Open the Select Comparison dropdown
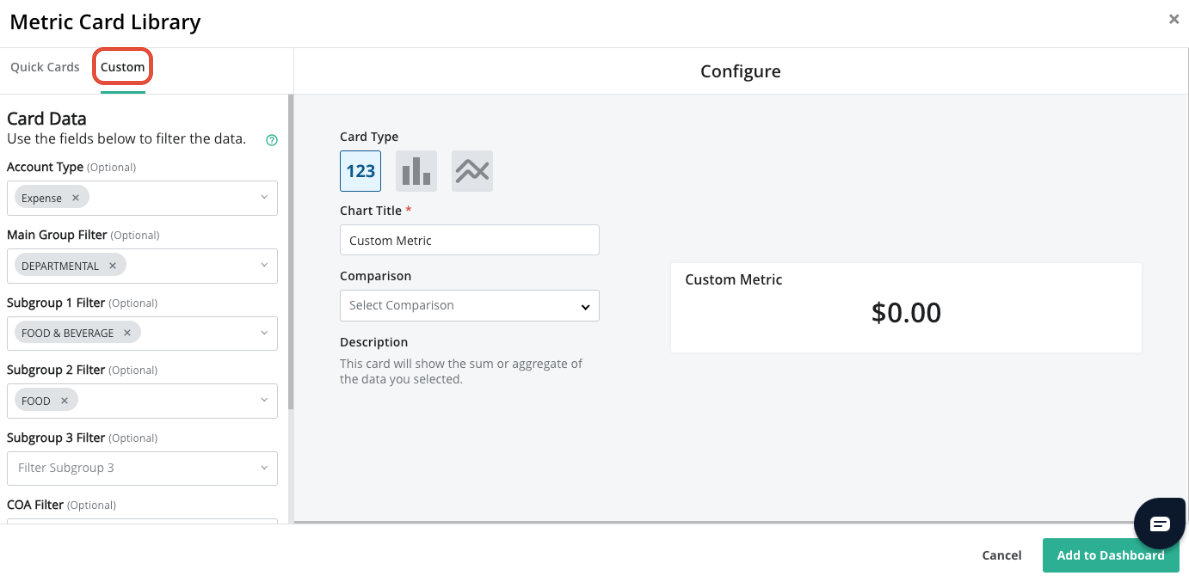Image resolution: width=1189 pixels, height=582 pixels. click(469, 306)
